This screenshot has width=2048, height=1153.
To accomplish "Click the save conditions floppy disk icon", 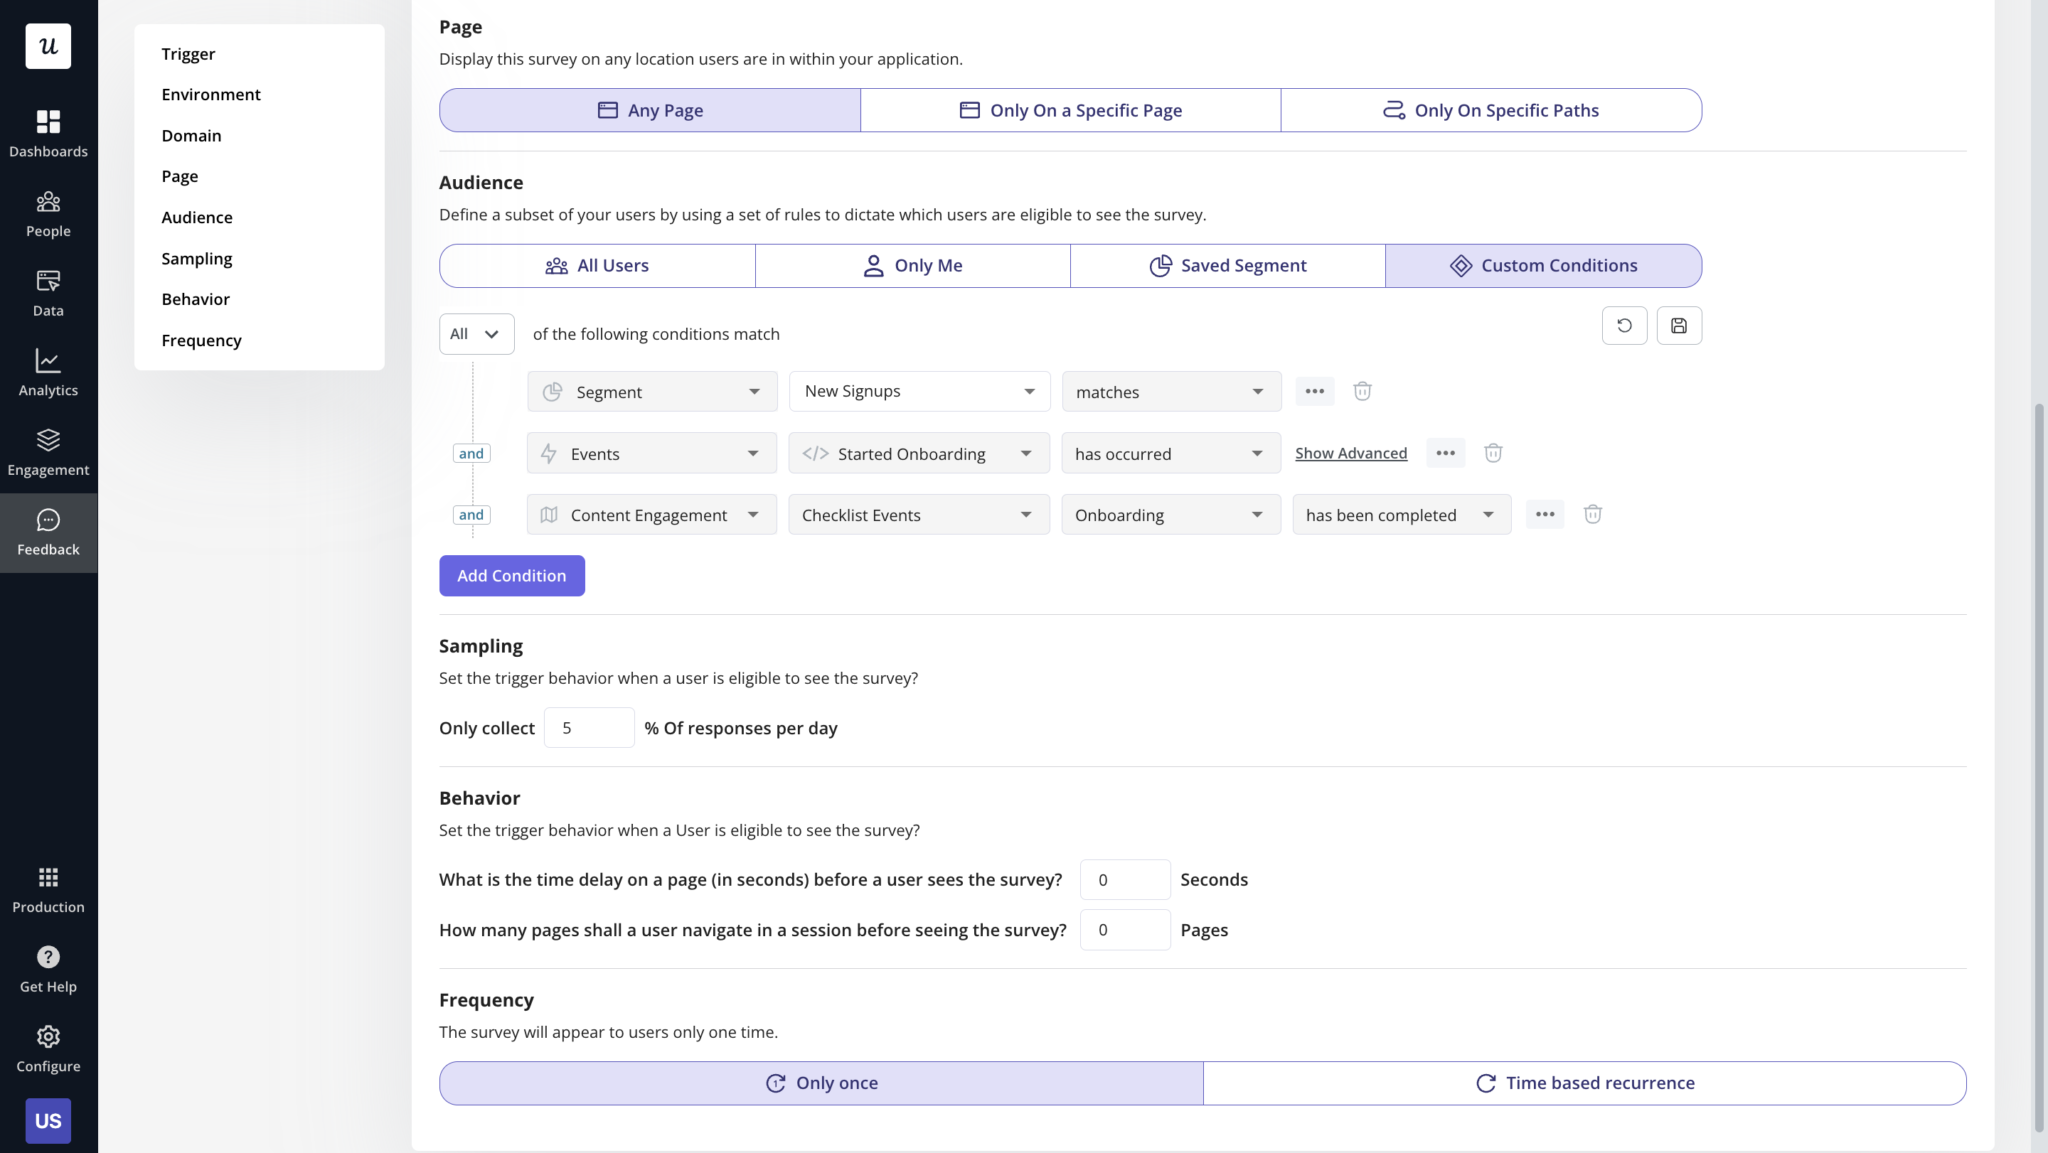I will [x=1679, y=325].
